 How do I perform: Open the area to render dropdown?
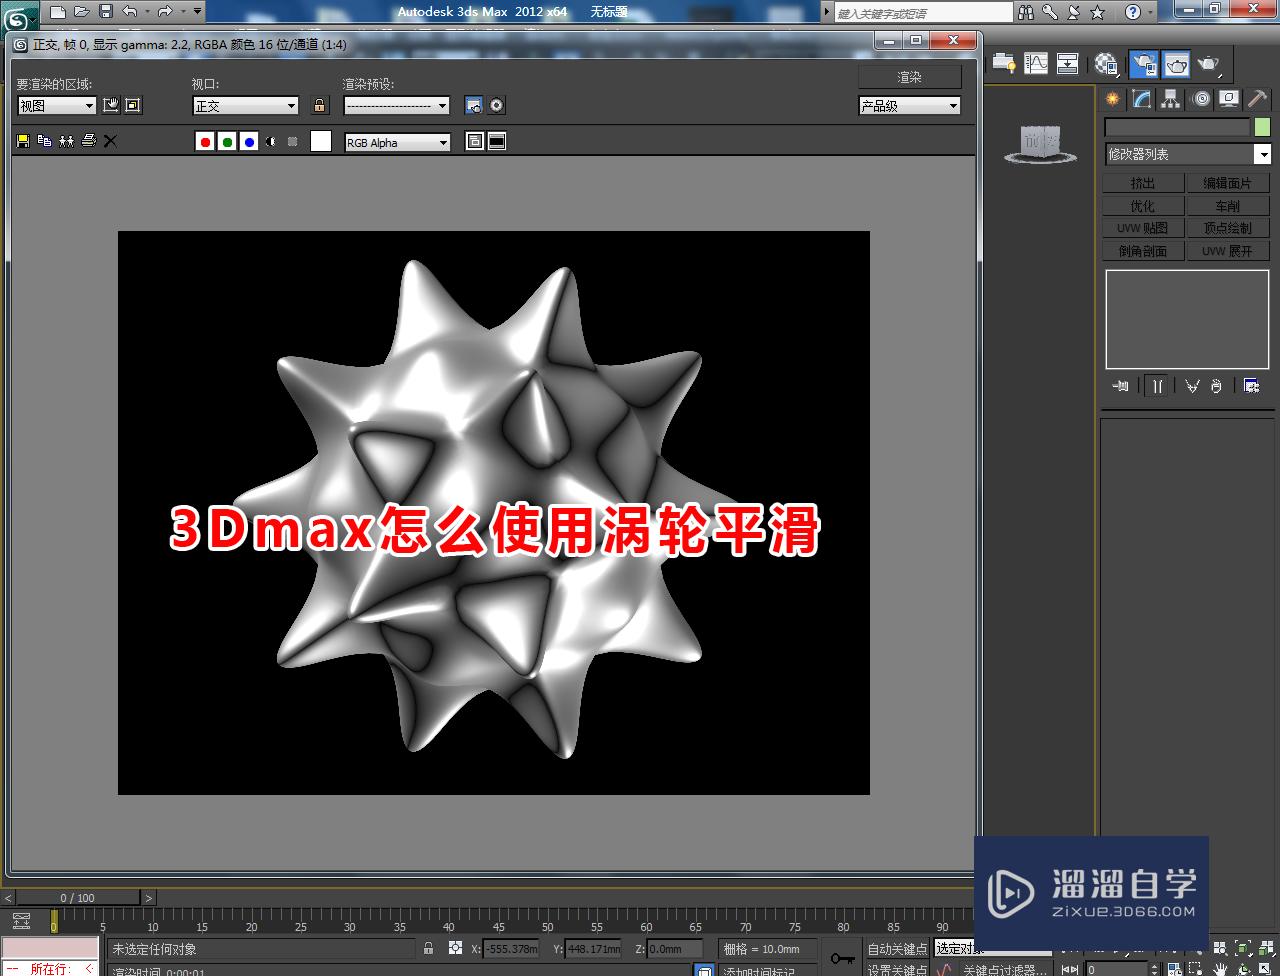tap(56, 105)
